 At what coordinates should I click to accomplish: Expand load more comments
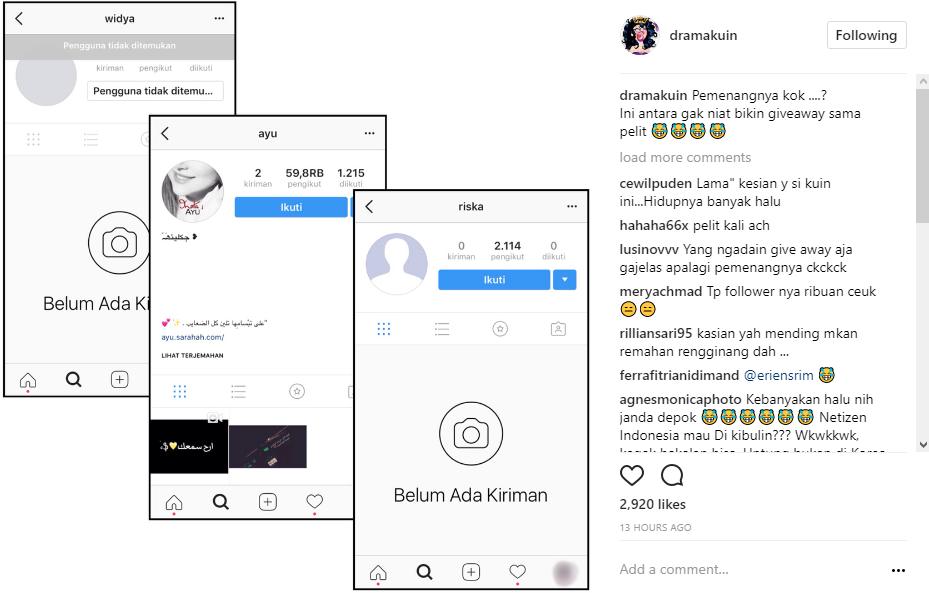click(685, 158)
